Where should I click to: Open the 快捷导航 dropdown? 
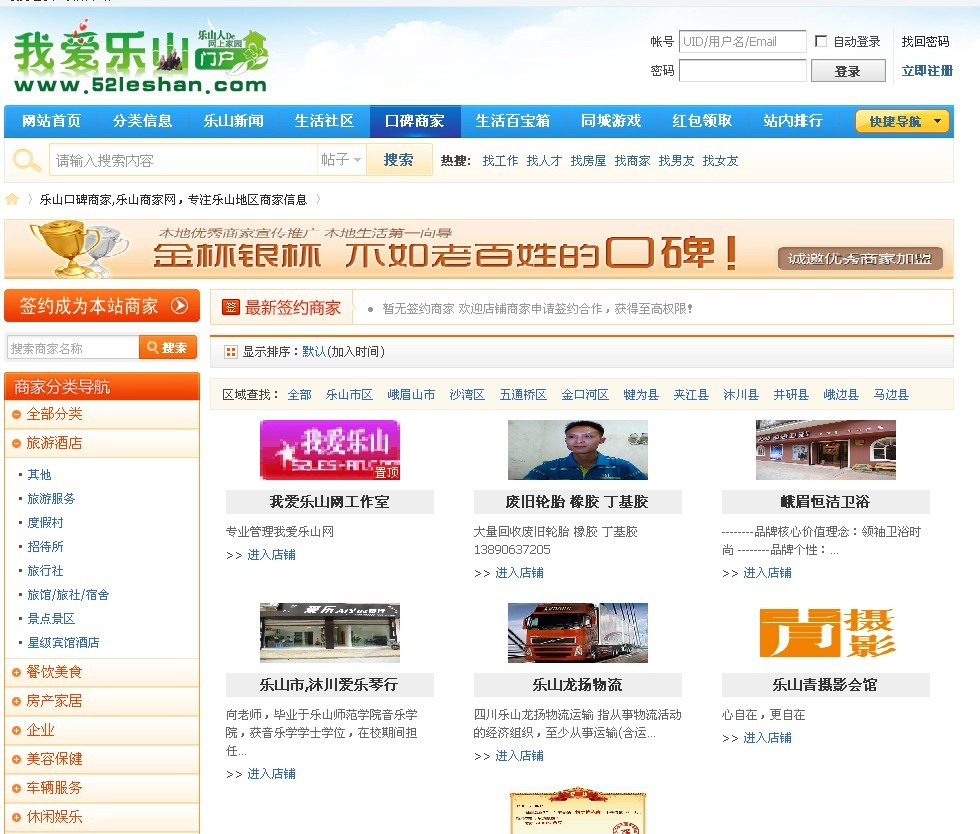pos(902,121)
